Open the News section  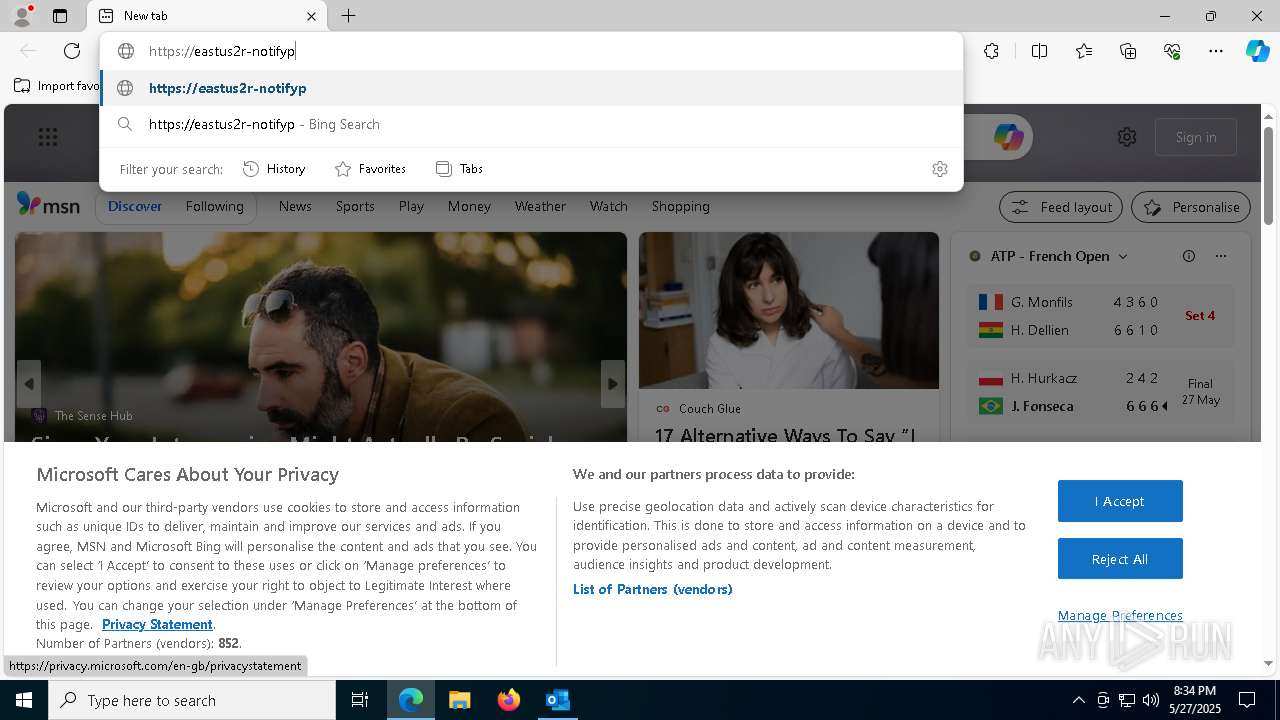(x=295, y=206)
